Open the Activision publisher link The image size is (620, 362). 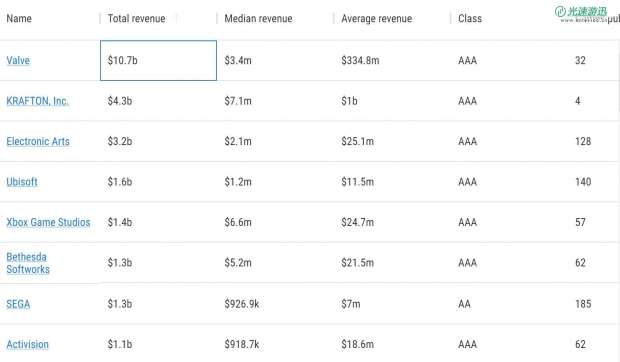click(27, 344)
